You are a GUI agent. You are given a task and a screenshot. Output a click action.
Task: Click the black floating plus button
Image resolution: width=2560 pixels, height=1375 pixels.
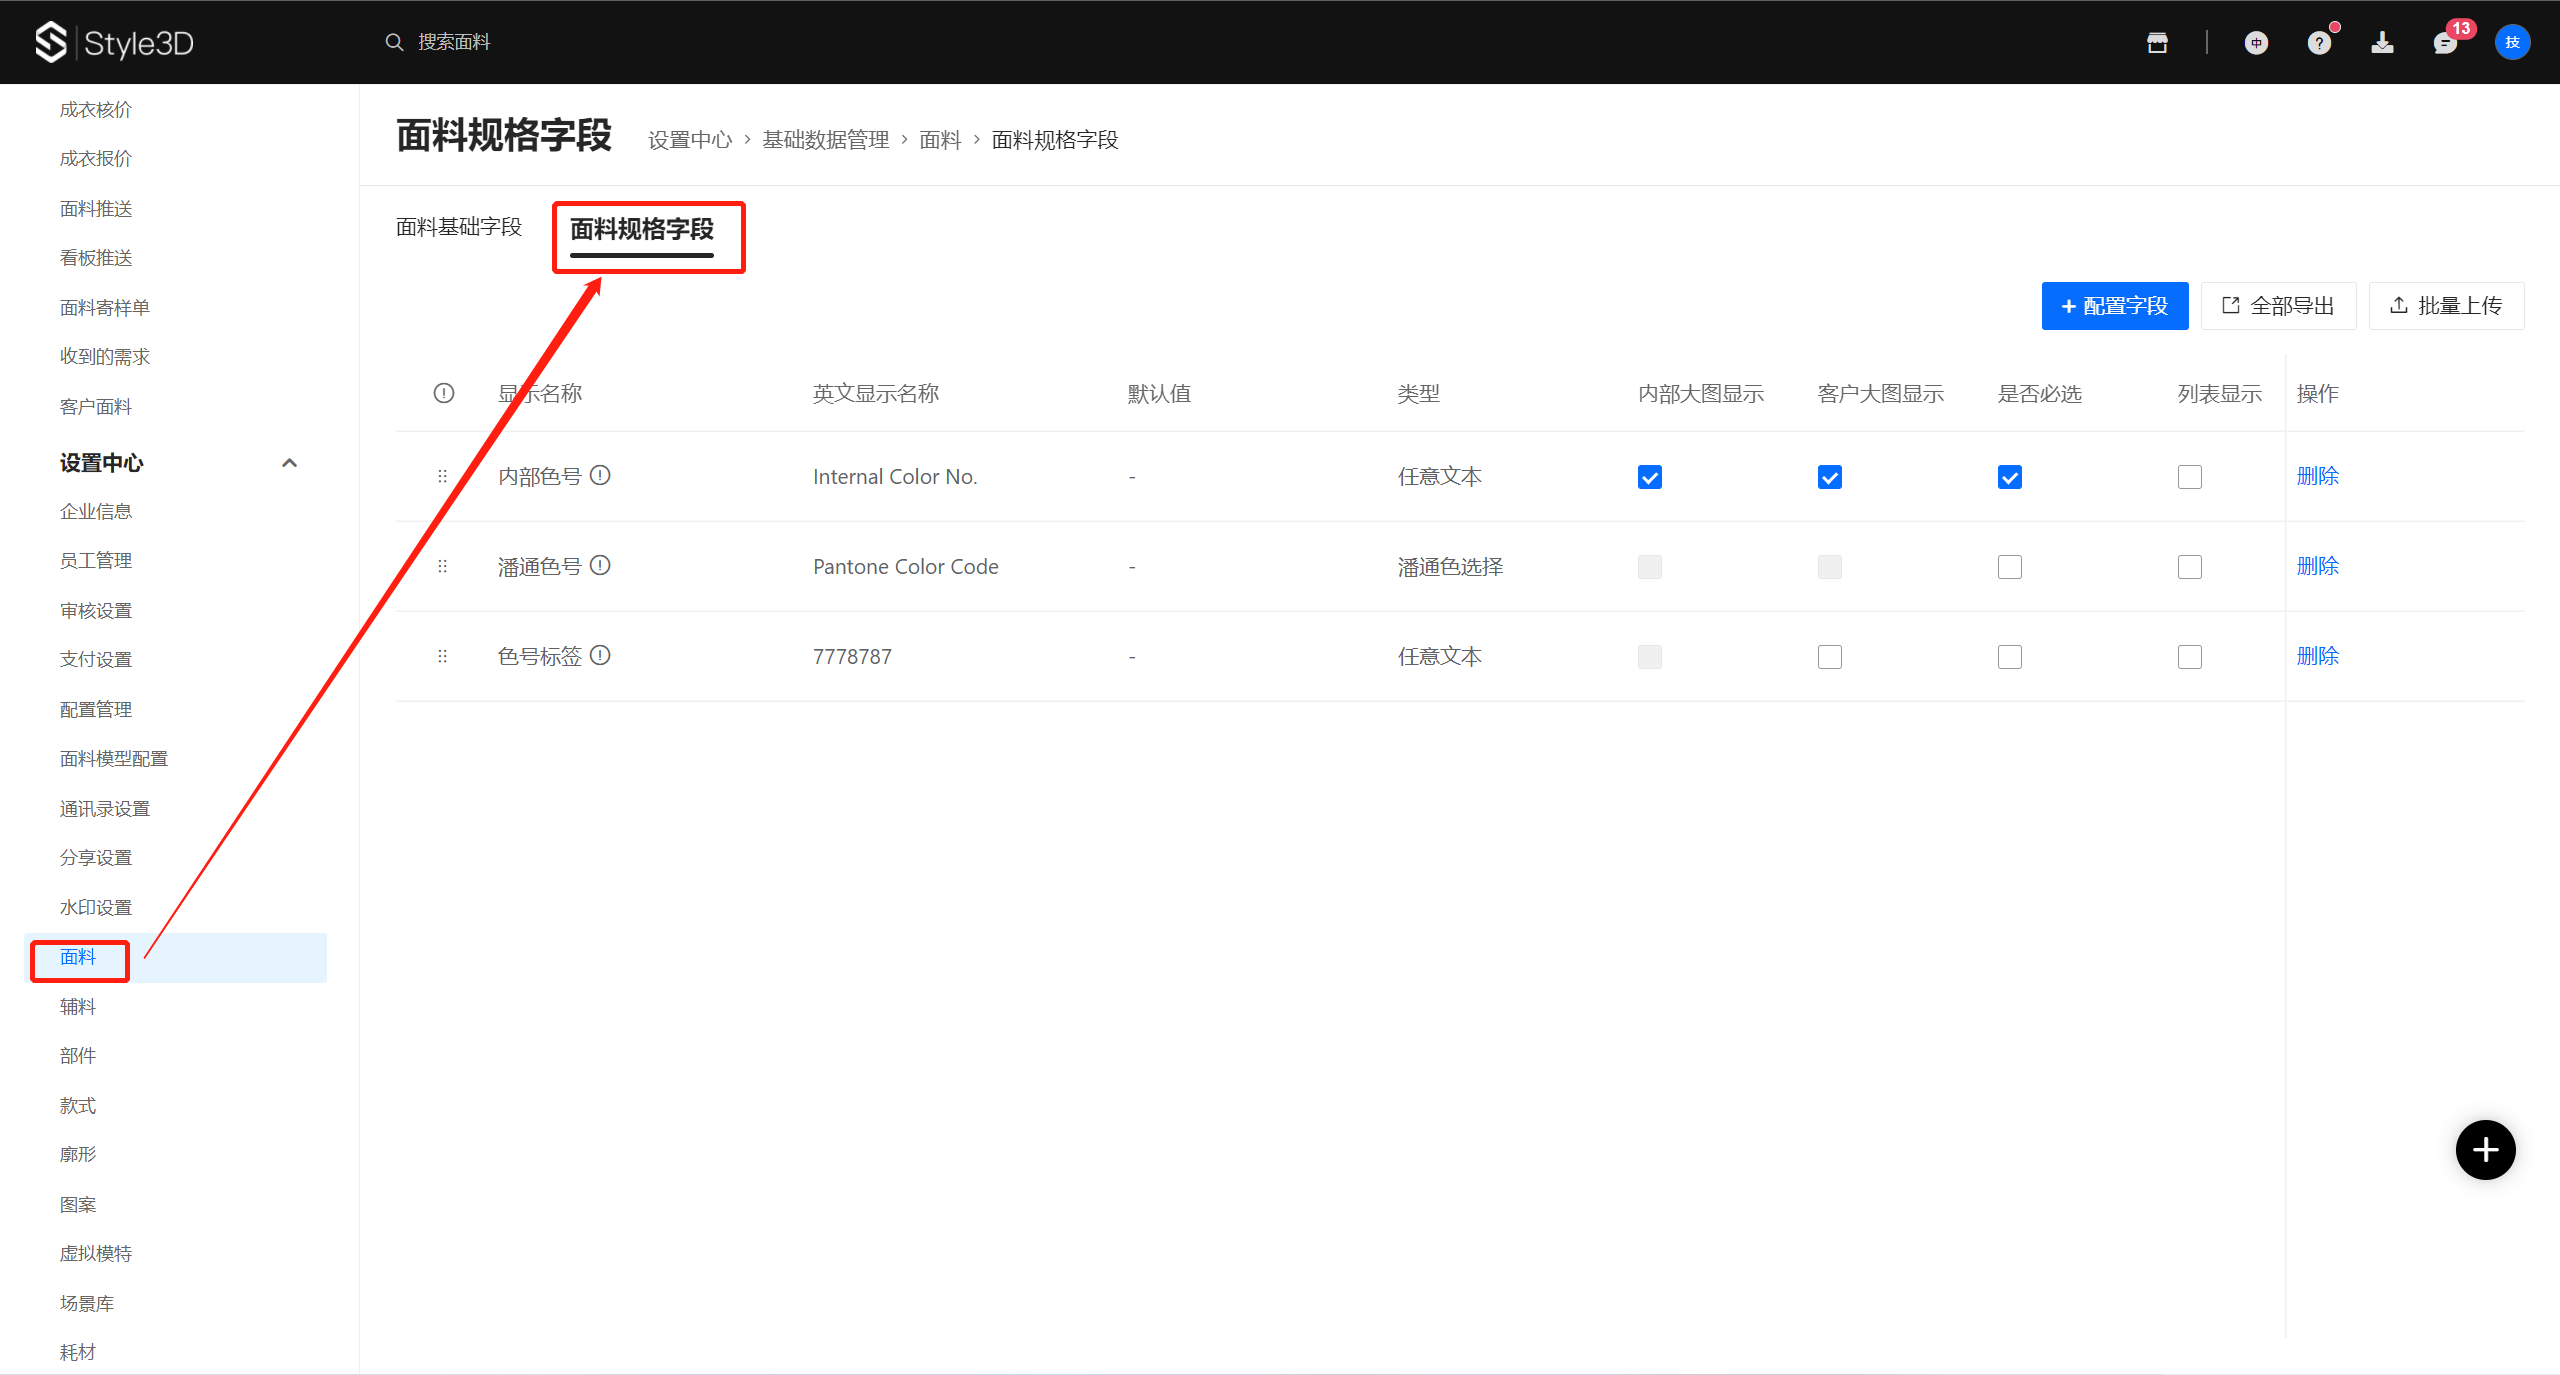pos(2485,1150)
